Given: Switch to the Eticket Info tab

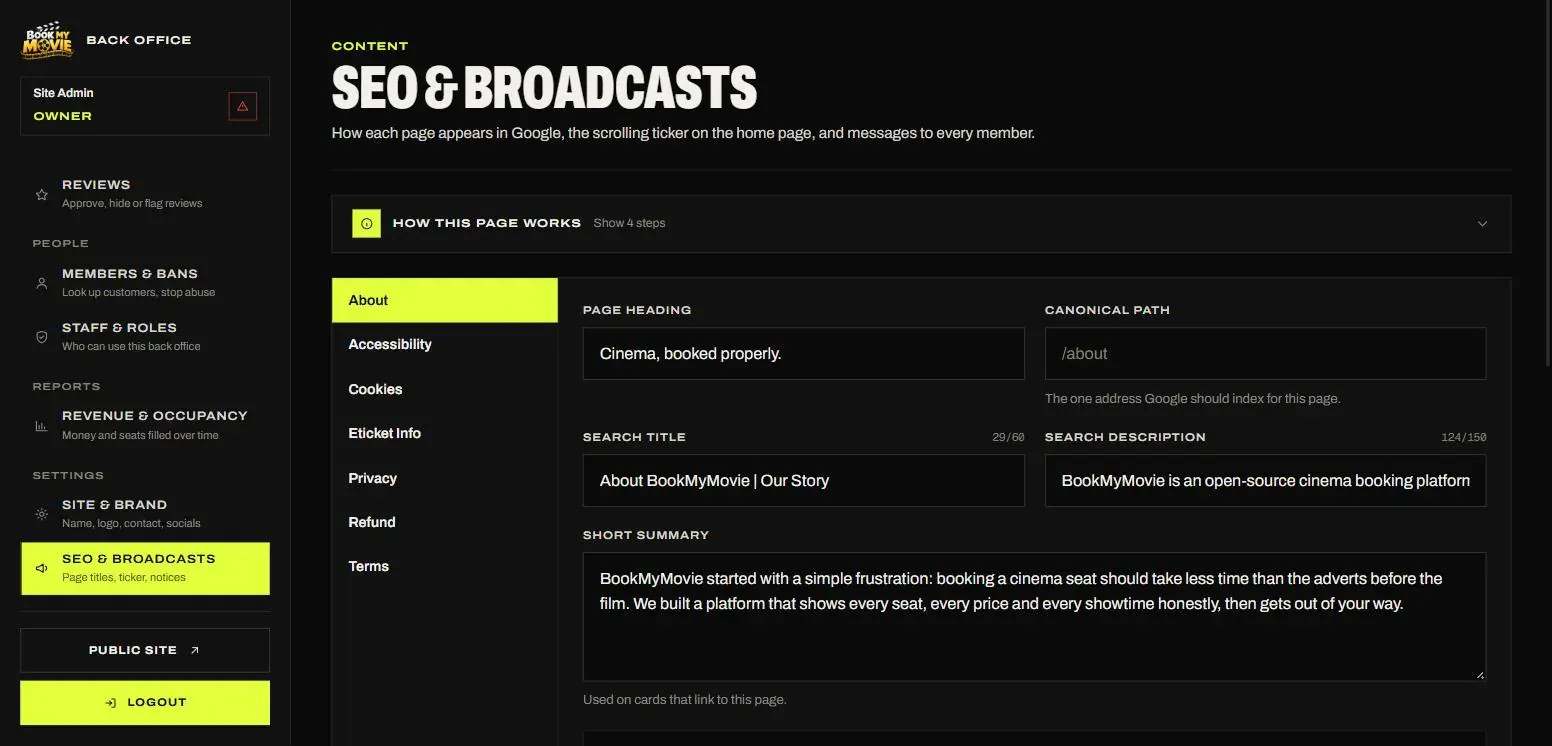Looking at the screenshot, I should (x=445, y=433).
